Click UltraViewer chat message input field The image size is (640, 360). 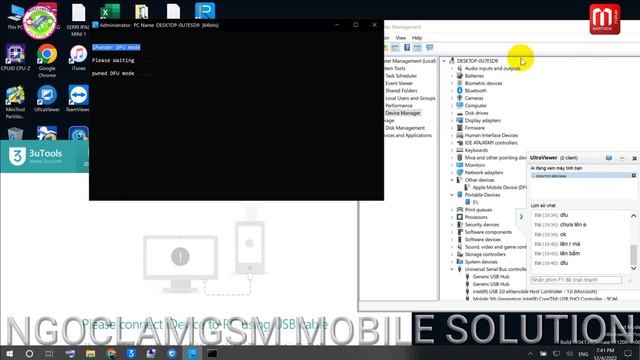576,280
